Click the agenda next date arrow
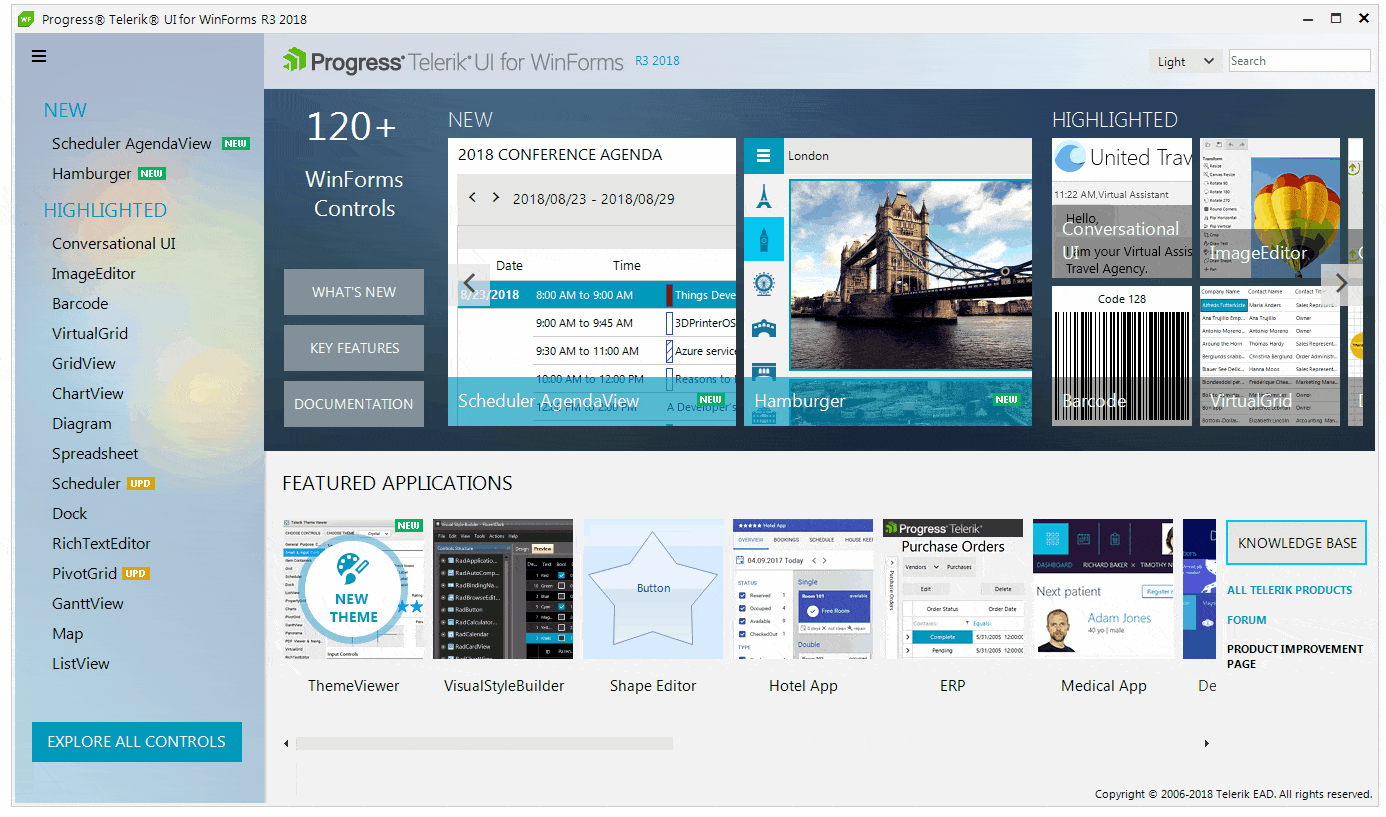1386x817 pixels. (495, 198)
